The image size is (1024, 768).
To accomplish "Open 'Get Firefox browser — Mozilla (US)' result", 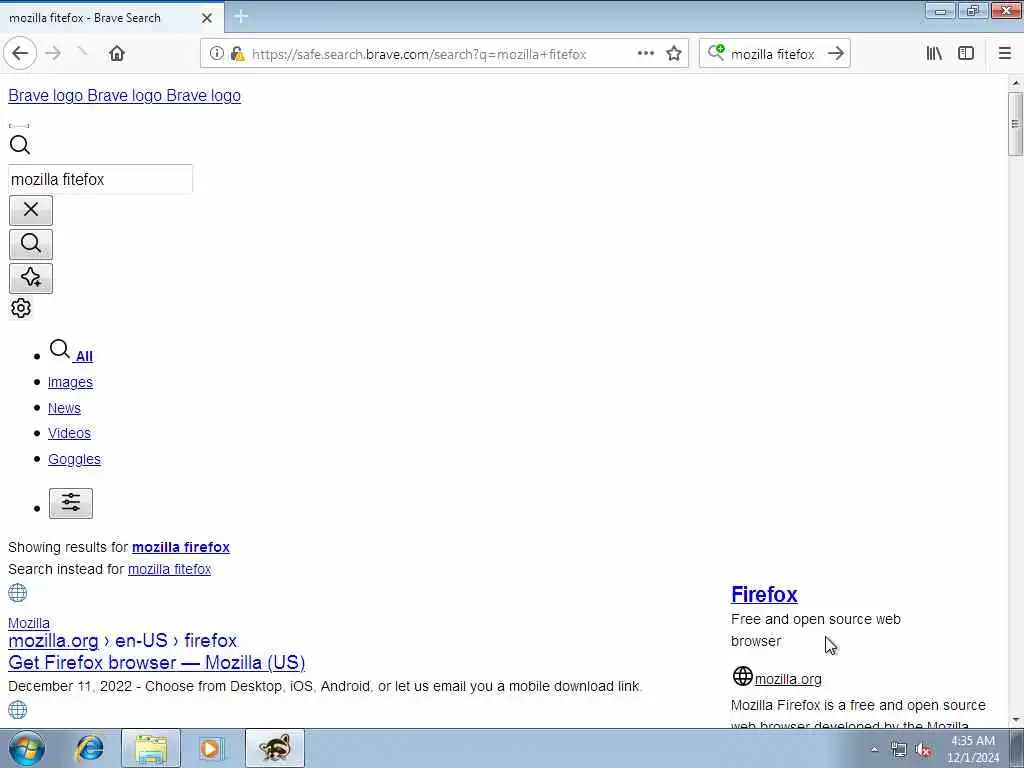I will point(157,663).
